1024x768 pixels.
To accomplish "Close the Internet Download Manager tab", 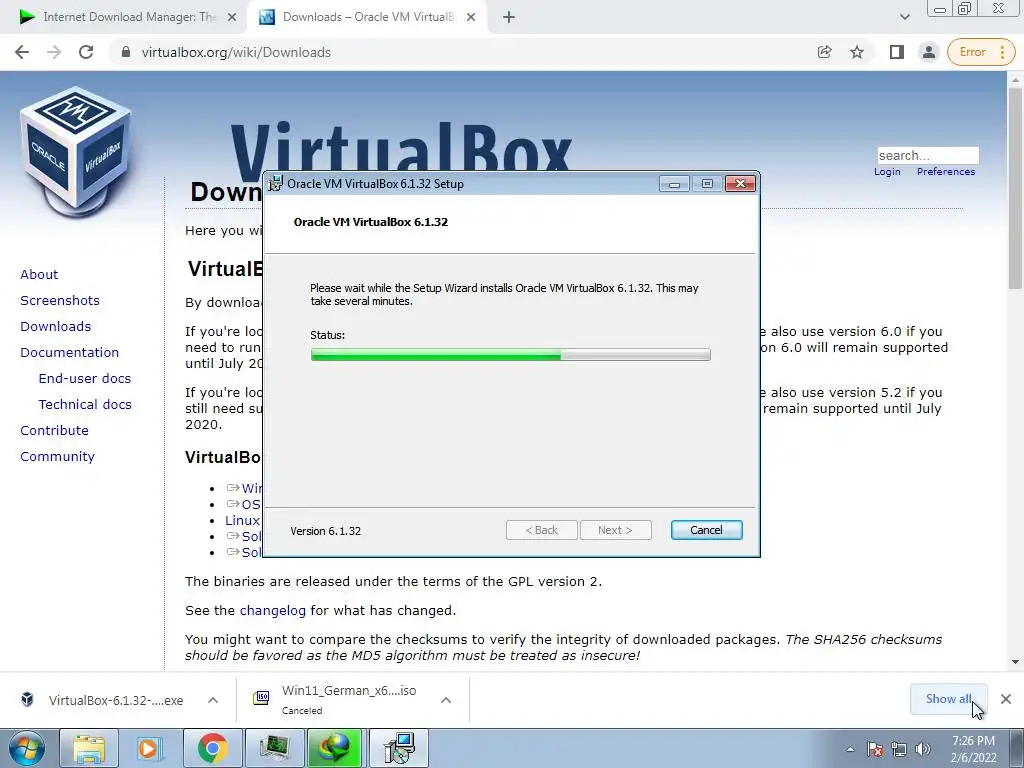I will pyautogui.click(x=232, y=18).
